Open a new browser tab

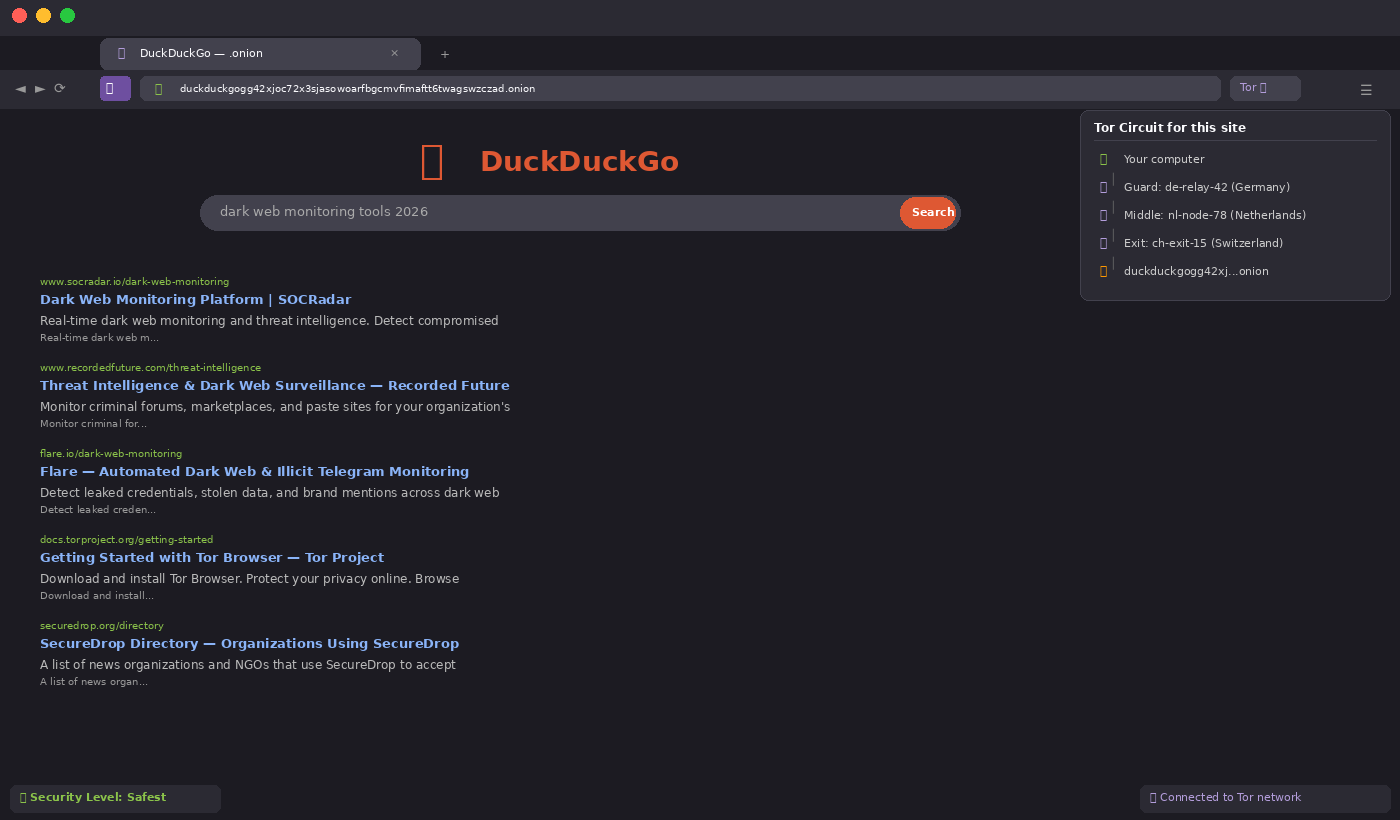click(x=444, y=54)
